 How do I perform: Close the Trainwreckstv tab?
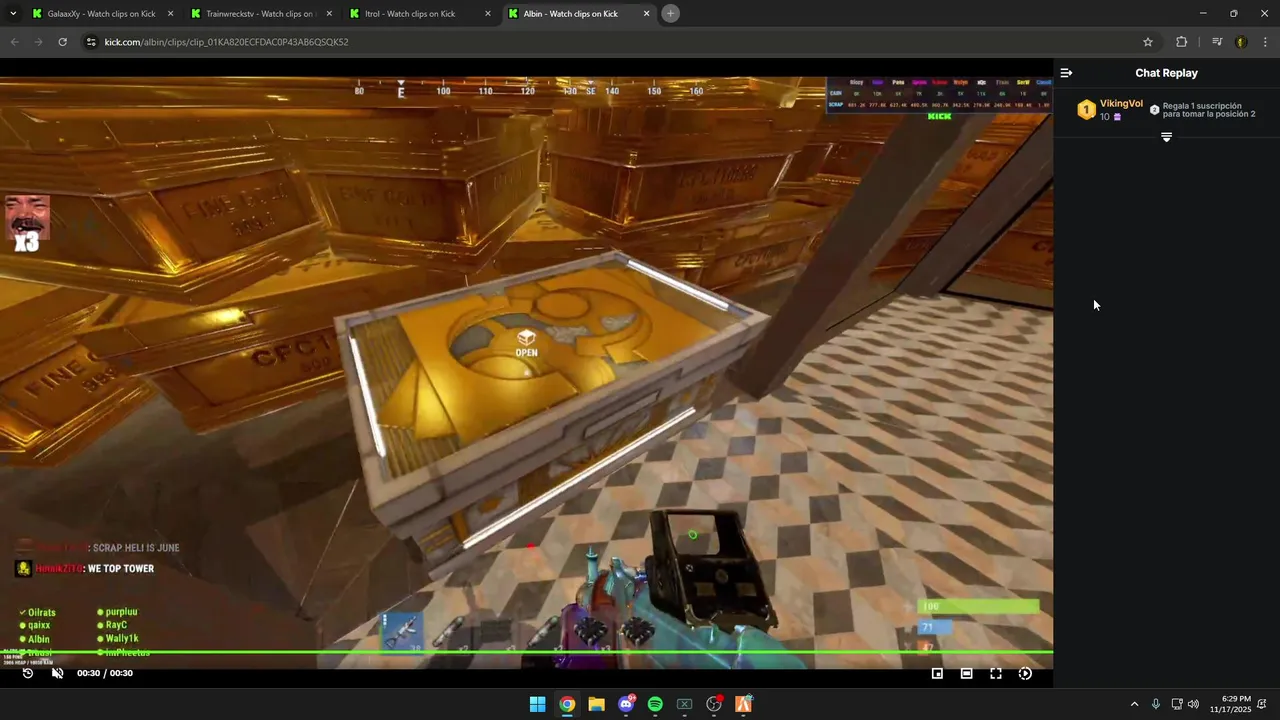(329, 14)
